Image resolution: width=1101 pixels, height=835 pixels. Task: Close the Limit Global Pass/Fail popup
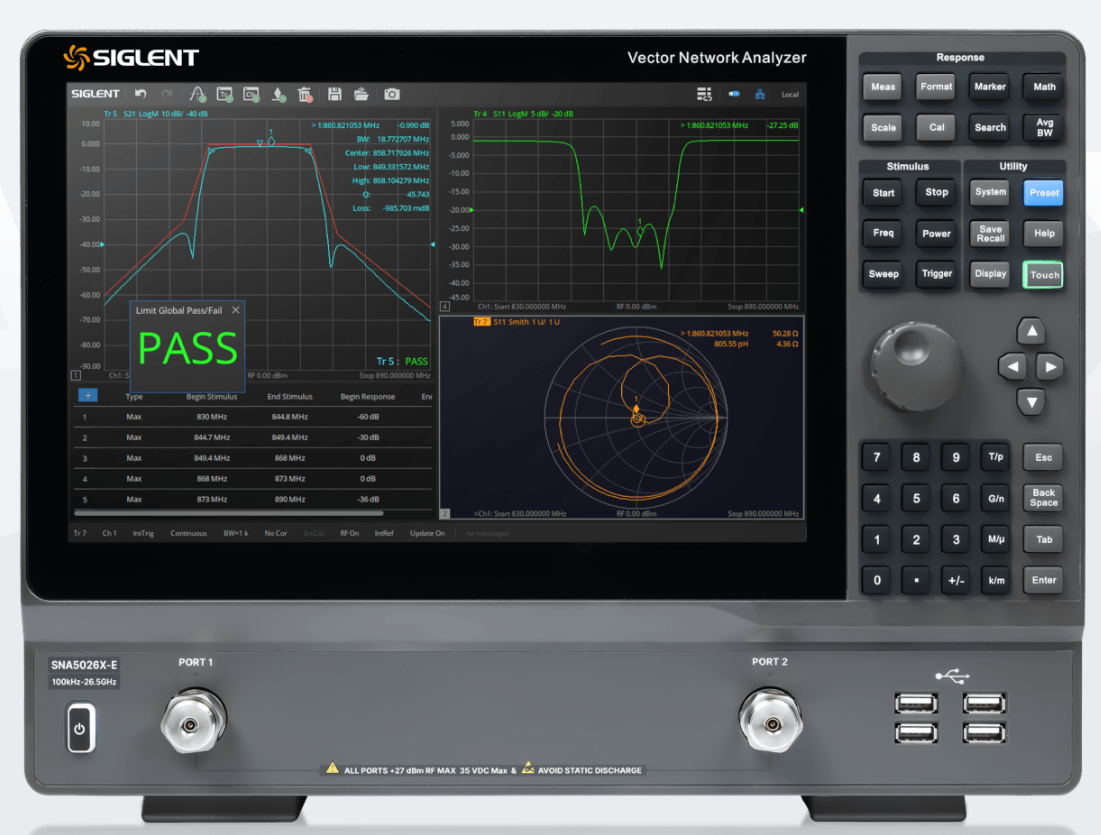[x=235, y=310]
